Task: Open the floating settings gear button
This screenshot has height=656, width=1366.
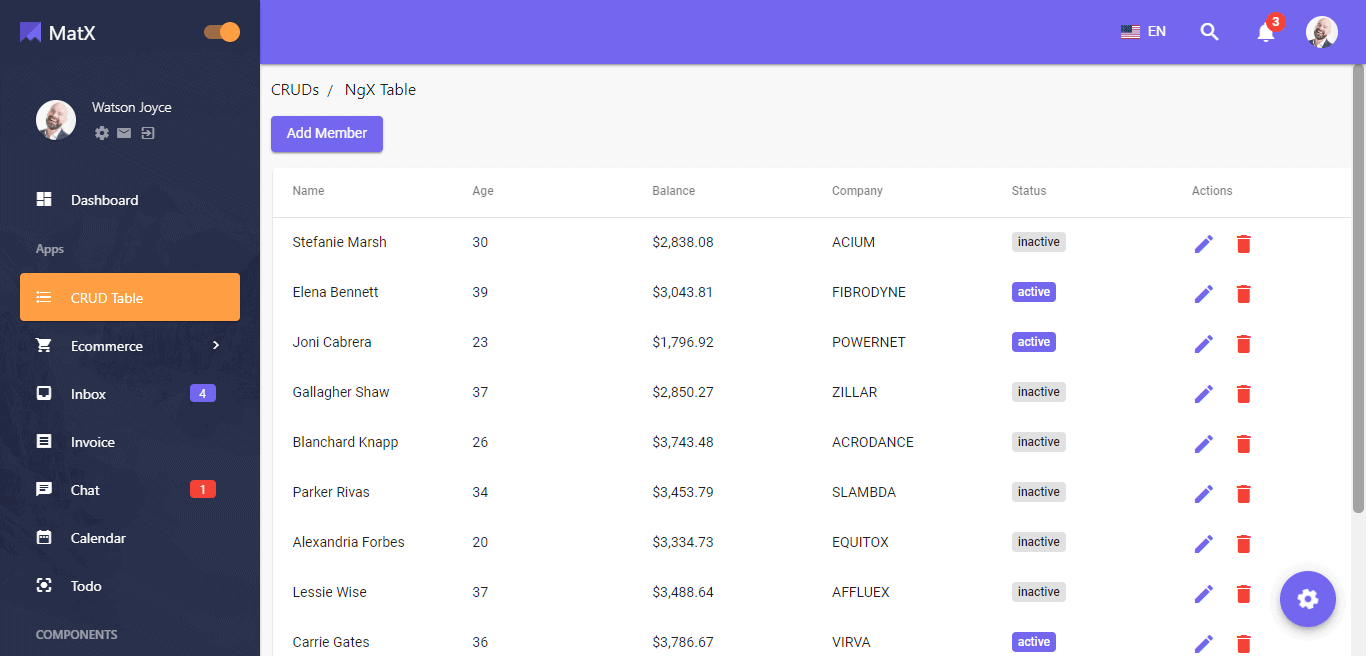Action: [x=1307, y=599]
